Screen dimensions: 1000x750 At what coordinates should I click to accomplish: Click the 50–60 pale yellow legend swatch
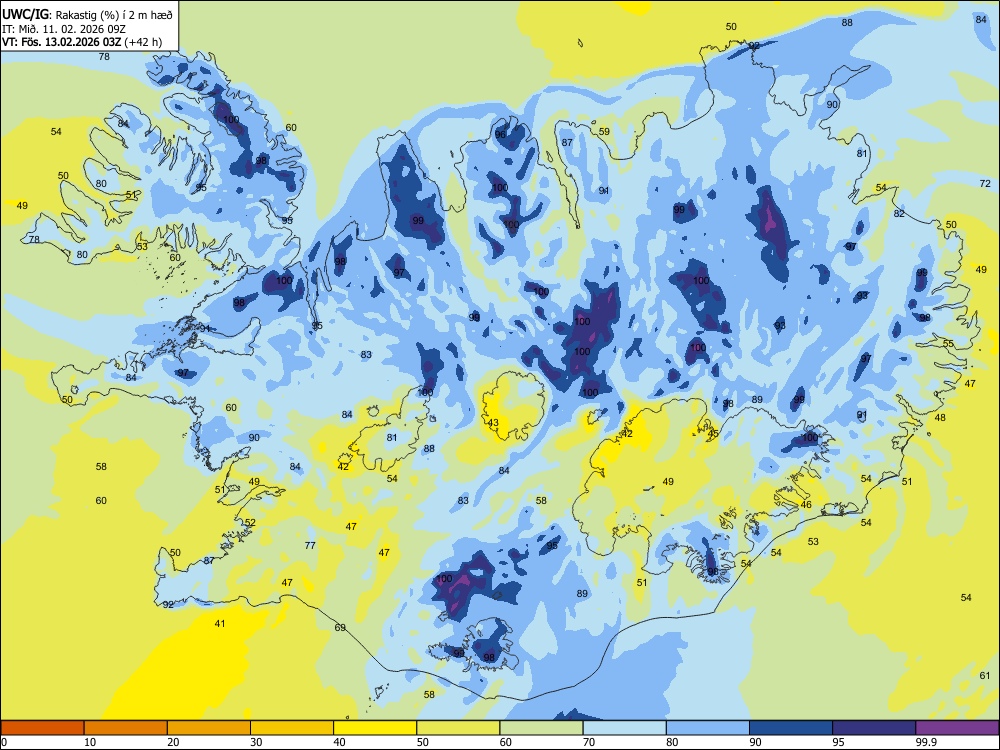click(x=459, y=728)
